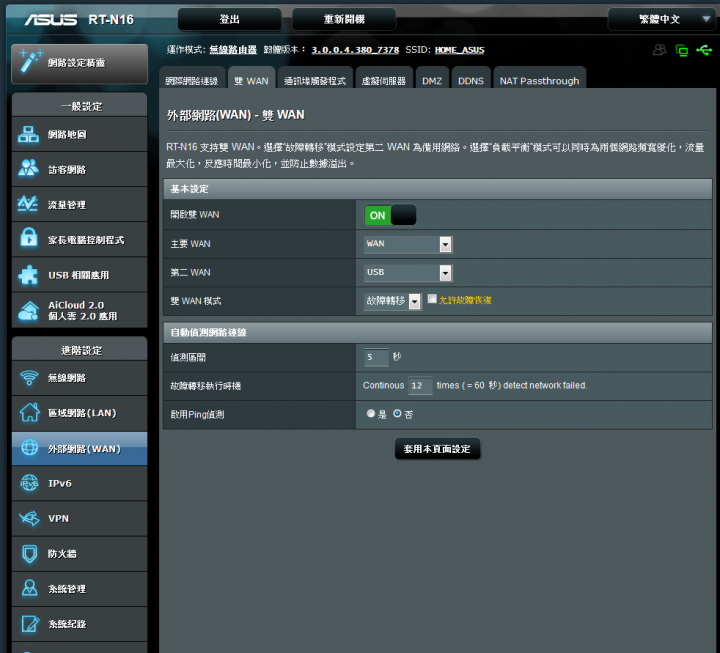Click the Guest Network people icon

click(x=28, y=169)
